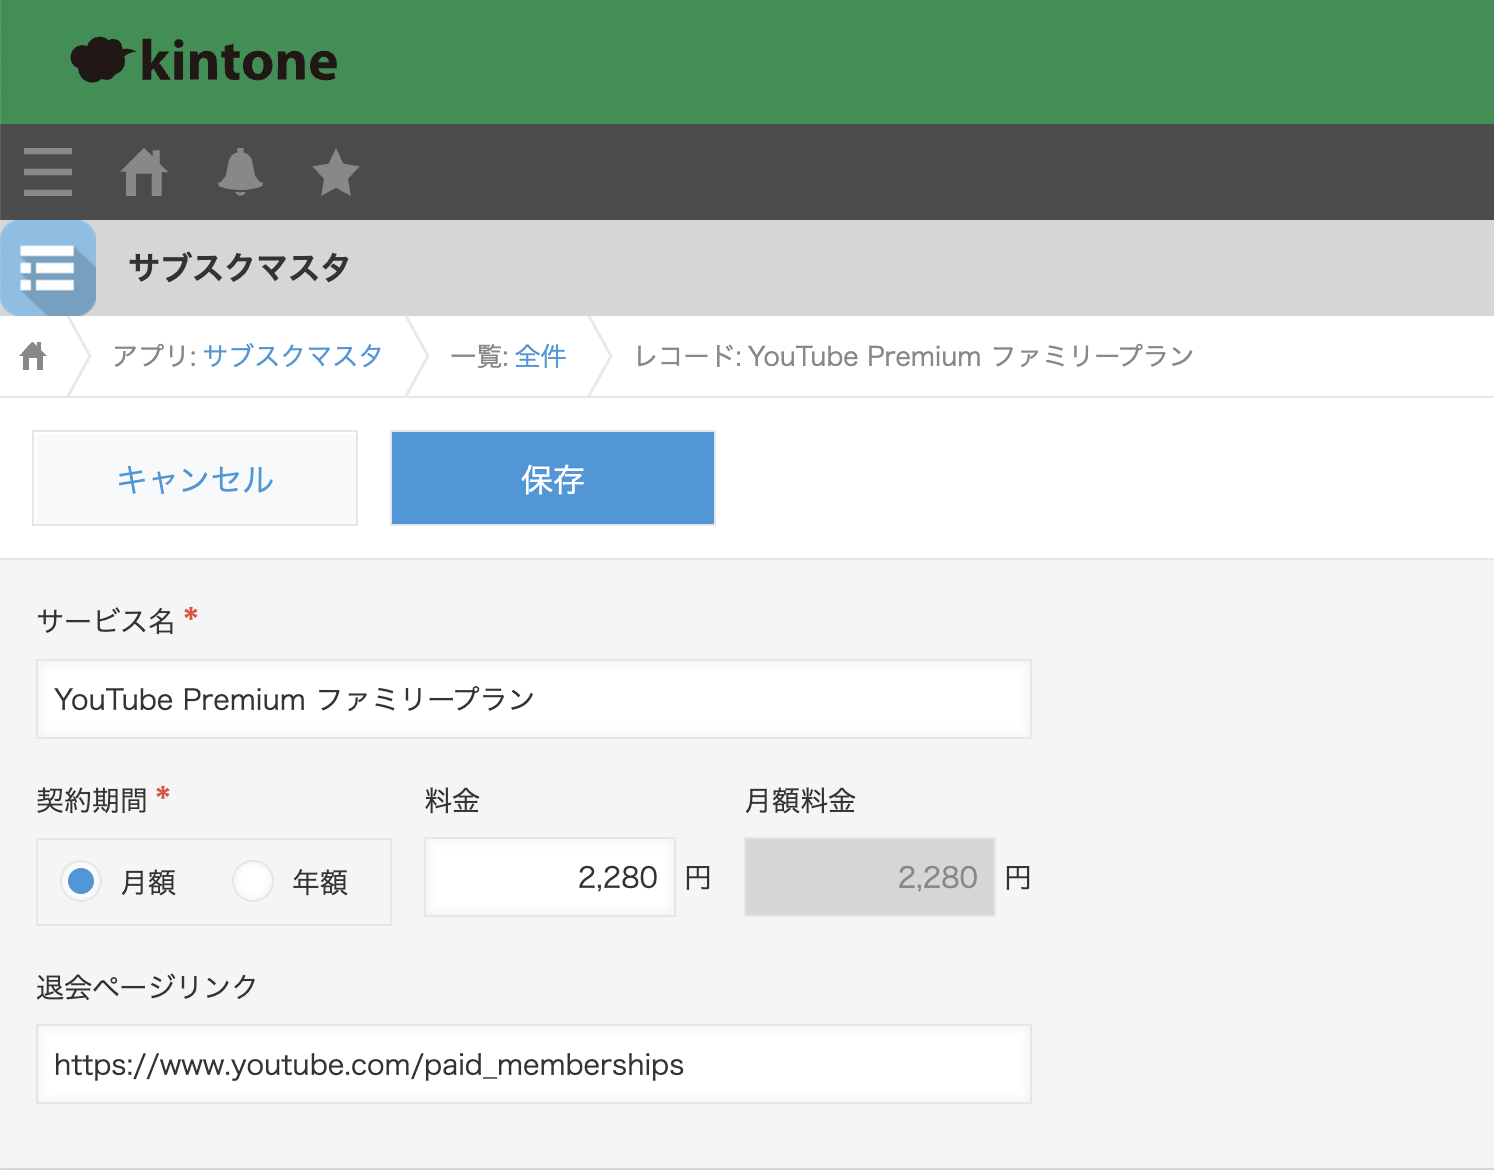
Task: Save the record with 保存 button
Action: point(551,478)
